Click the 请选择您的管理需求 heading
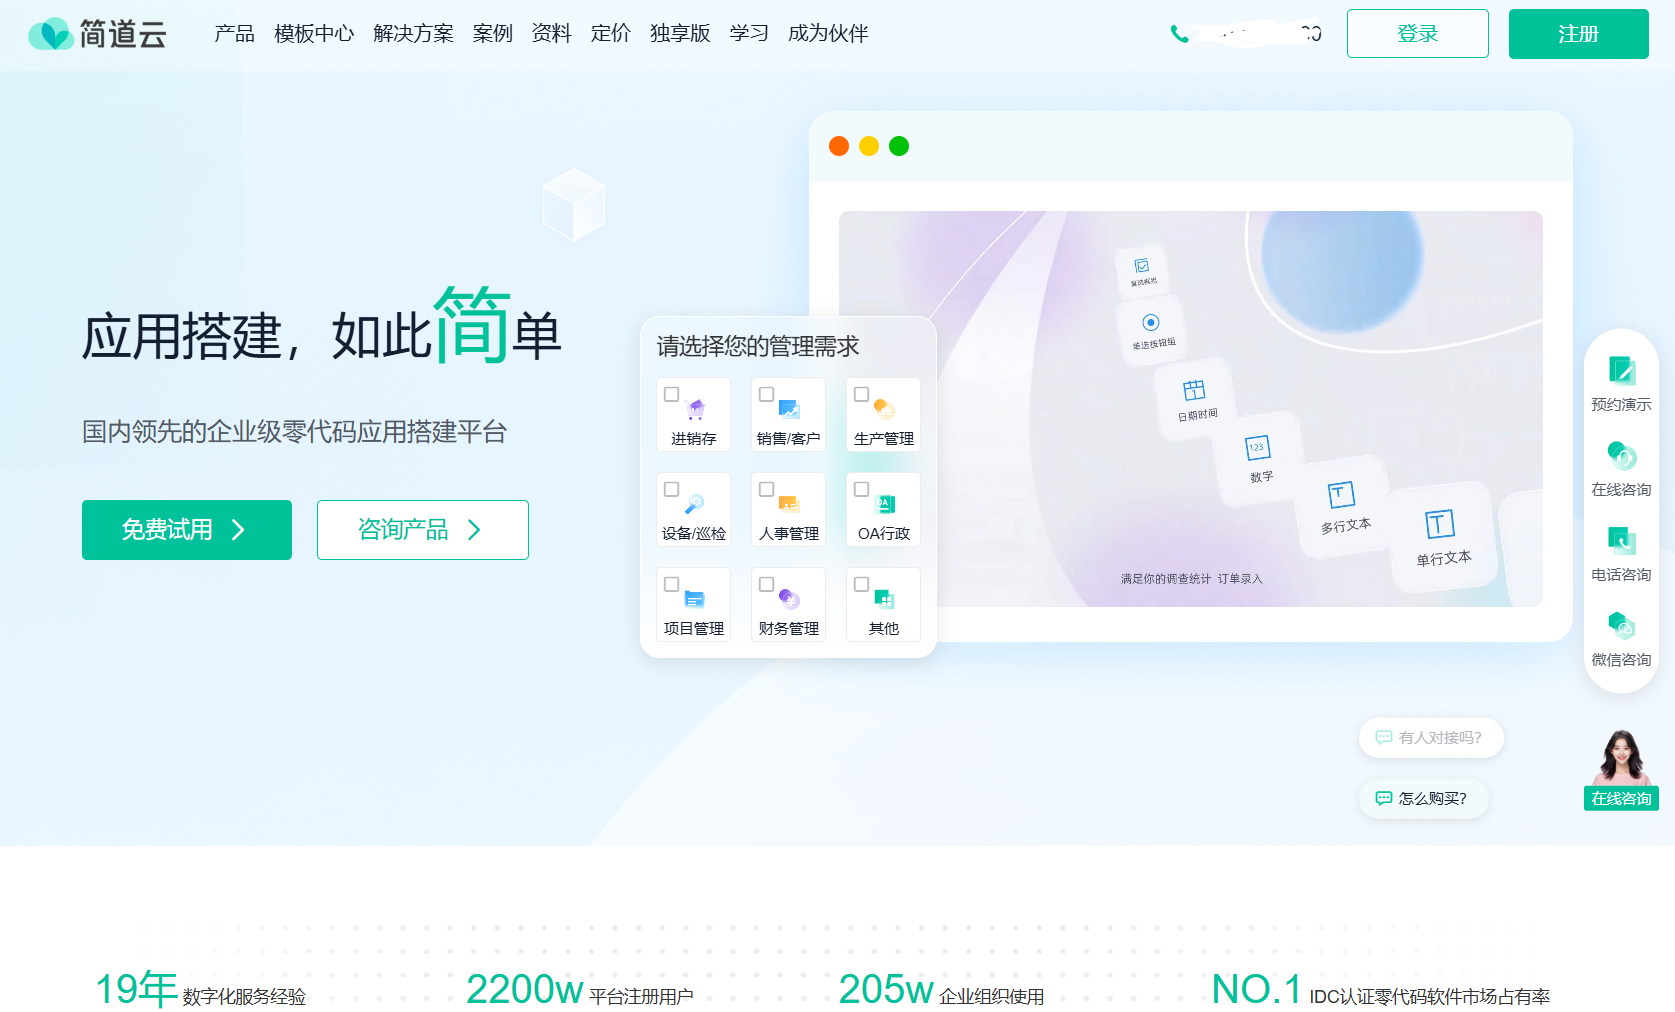This screenshot has width=1675, height=1012. (x=758, y=347)
